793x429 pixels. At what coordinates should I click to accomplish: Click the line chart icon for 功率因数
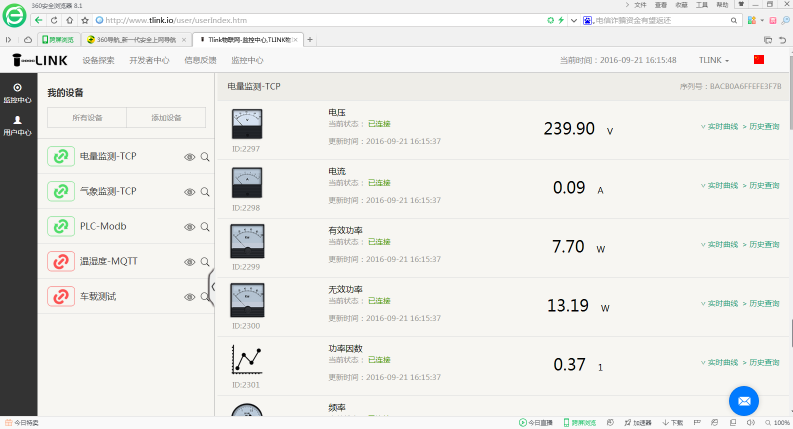pyautogui.click(x=247, y=359)
